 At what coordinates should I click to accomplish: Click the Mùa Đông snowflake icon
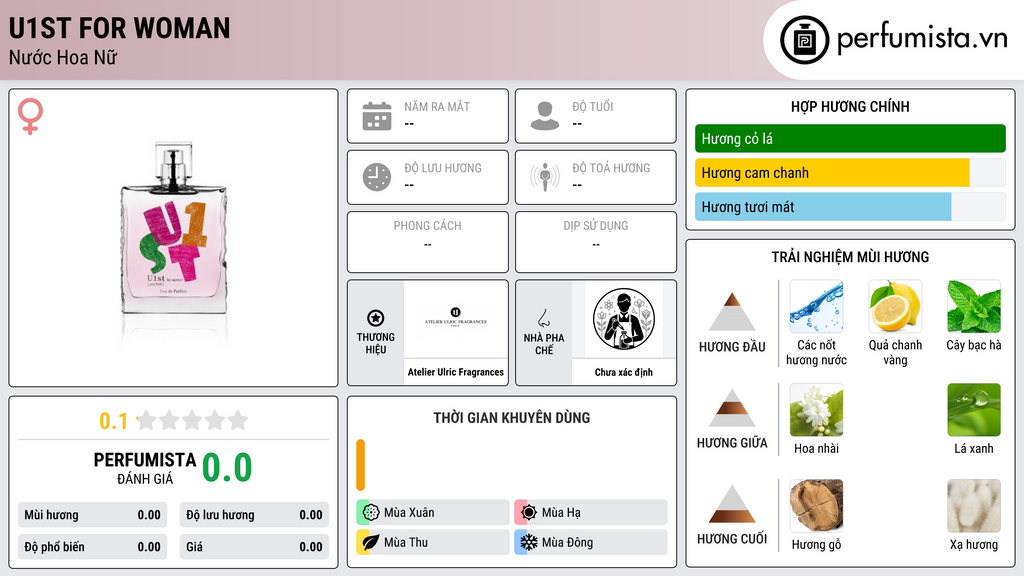coord(529,542)
